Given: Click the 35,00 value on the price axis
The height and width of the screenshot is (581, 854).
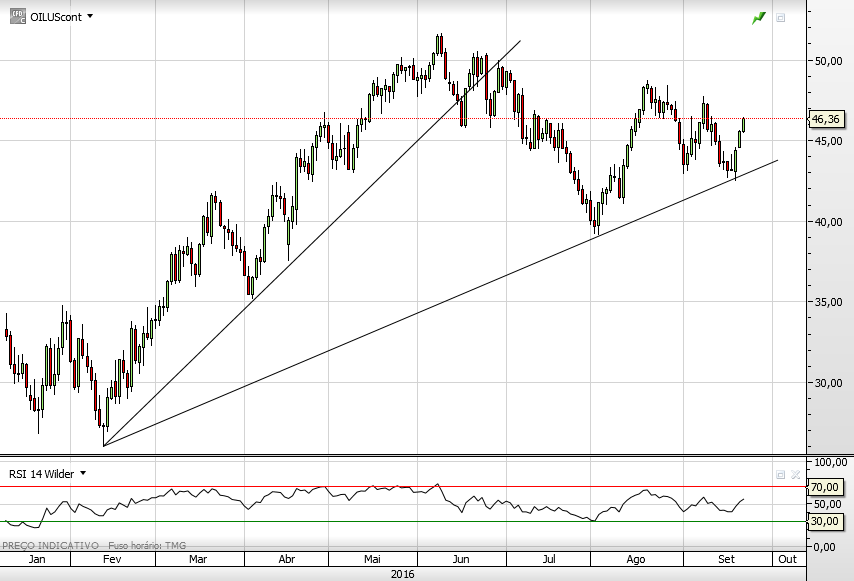Looking at the screenshot, I should click(x=828, y=302).
